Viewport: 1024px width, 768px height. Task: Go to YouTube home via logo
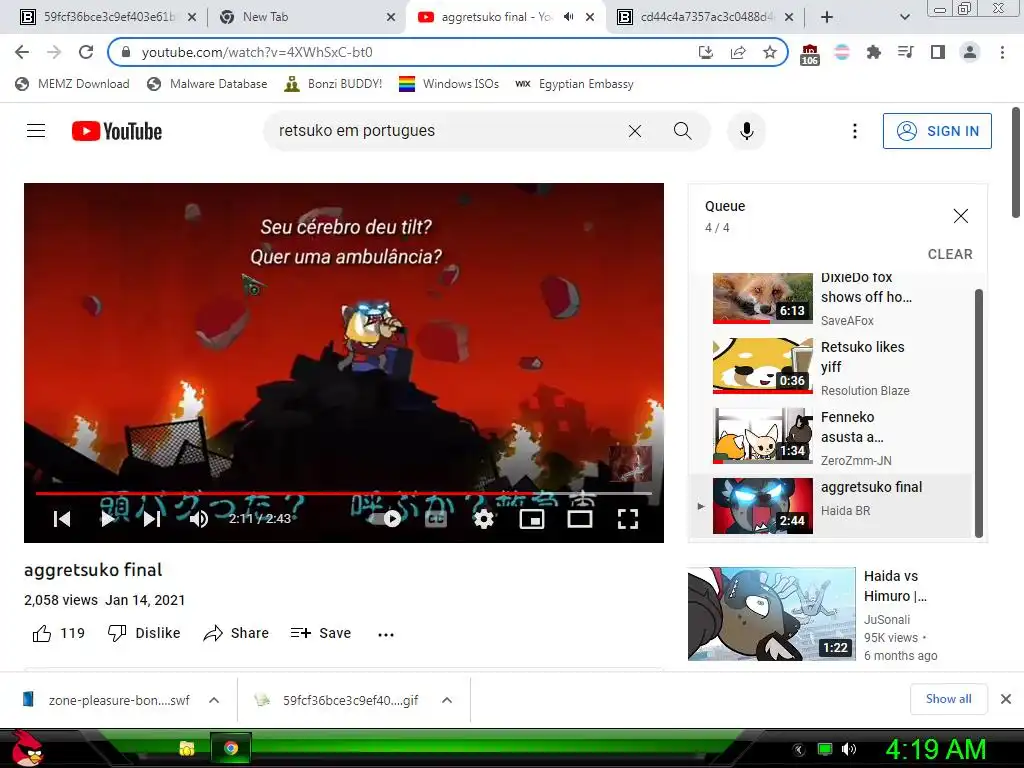[117, 131]
